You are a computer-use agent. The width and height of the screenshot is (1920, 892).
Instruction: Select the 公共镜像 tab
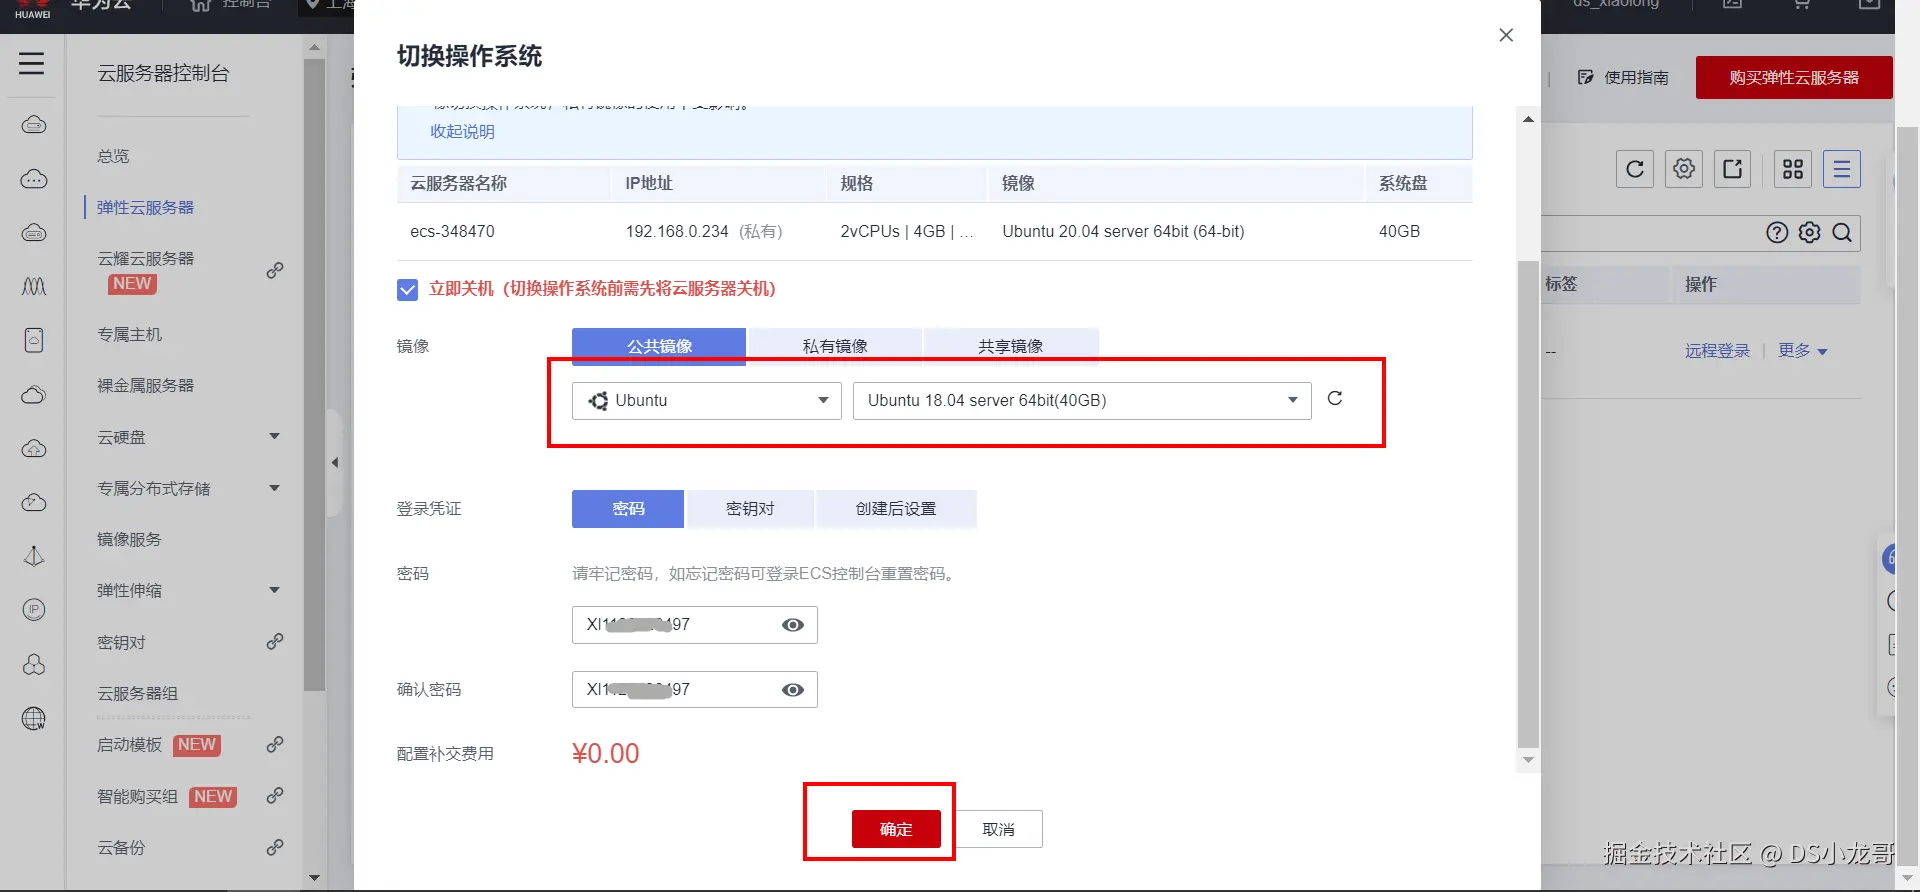pyautogui.click(x=659, y=346)
